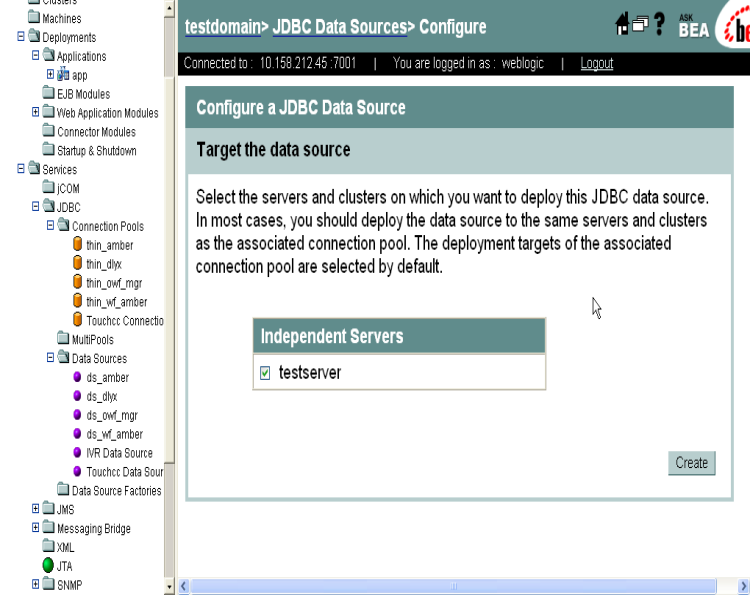This screenshot has width=750, height=595.
Task: Click the purple ds_wf_amber data source icon
Action: point(77,433)
